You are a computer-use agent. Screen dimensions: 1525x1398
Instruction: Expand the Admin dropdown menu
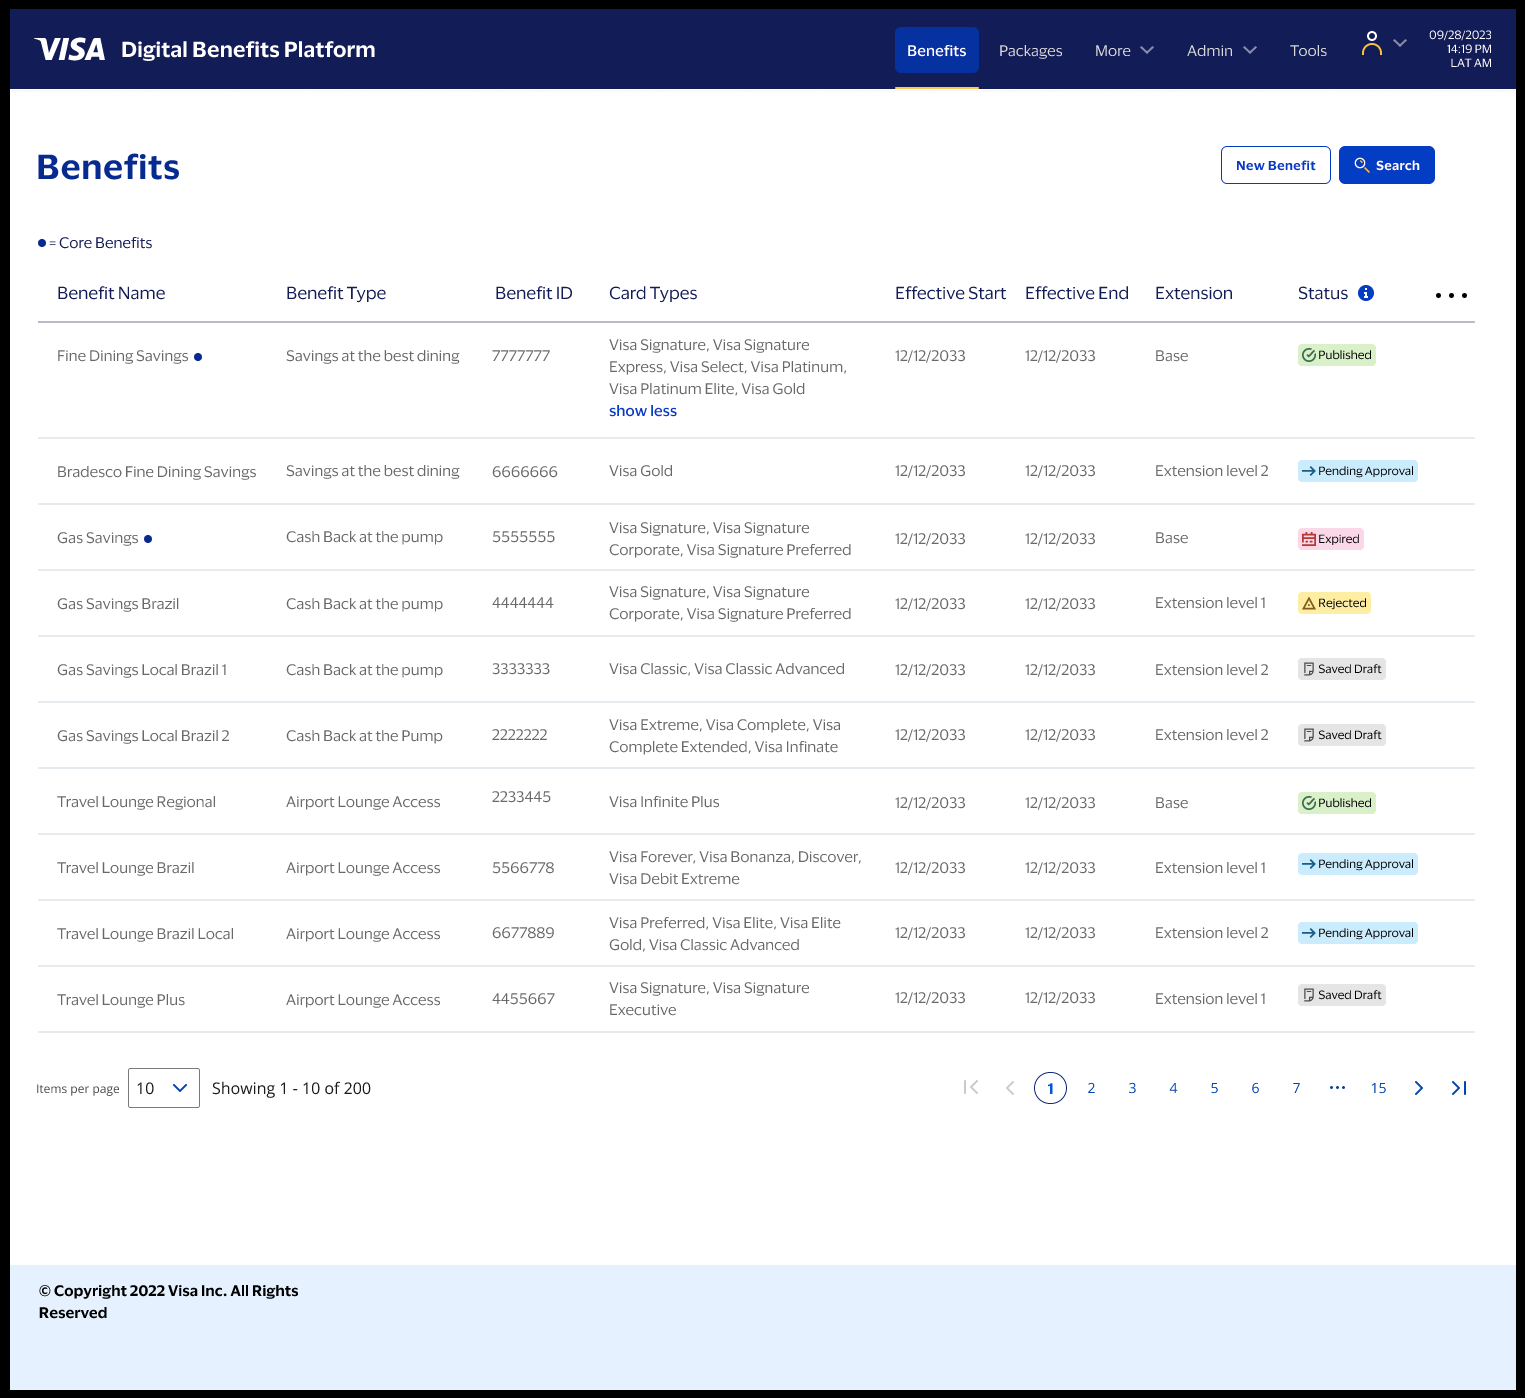coord(1221,51)
